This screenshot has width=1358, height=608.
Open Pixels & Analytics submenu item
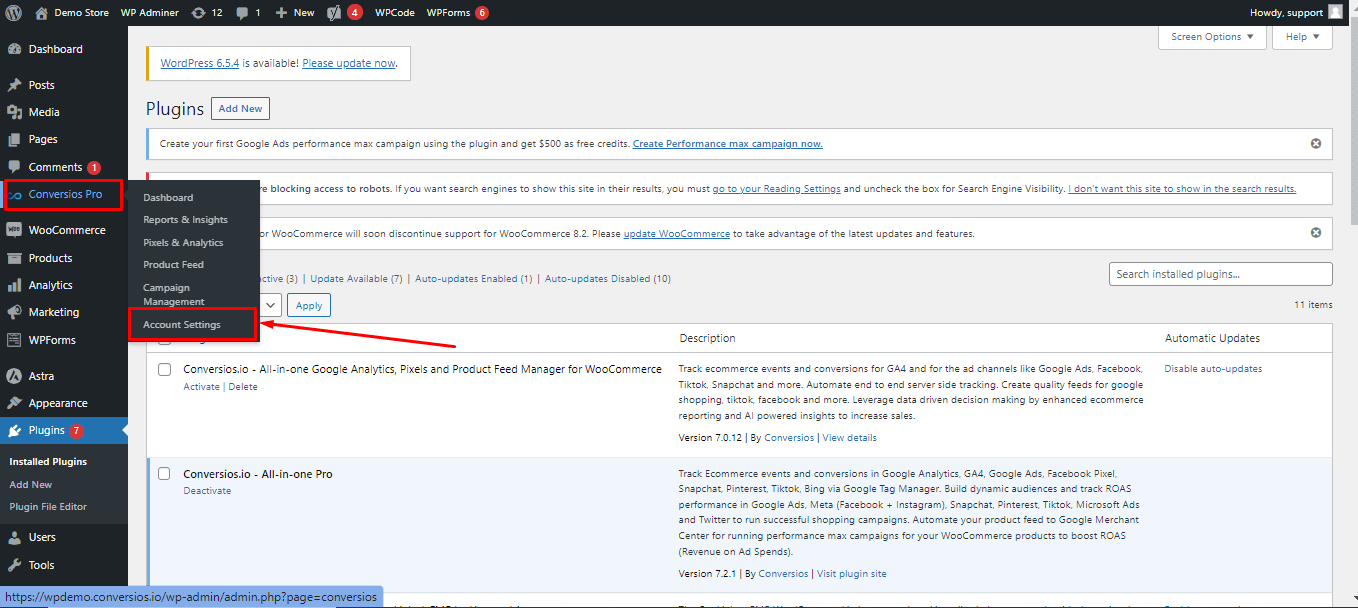(x=183, y=243)
